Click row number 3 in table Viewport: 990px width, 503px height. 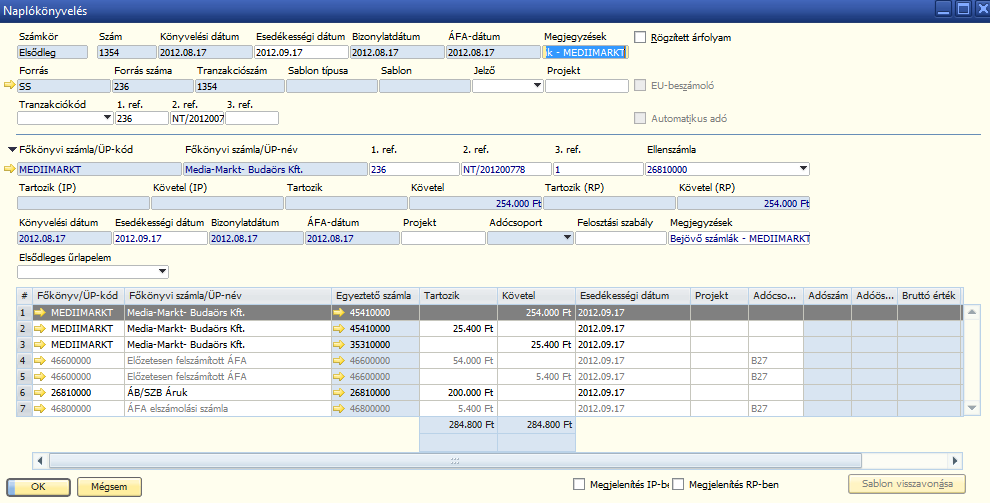pyautogui.click(x=24, y=345)
